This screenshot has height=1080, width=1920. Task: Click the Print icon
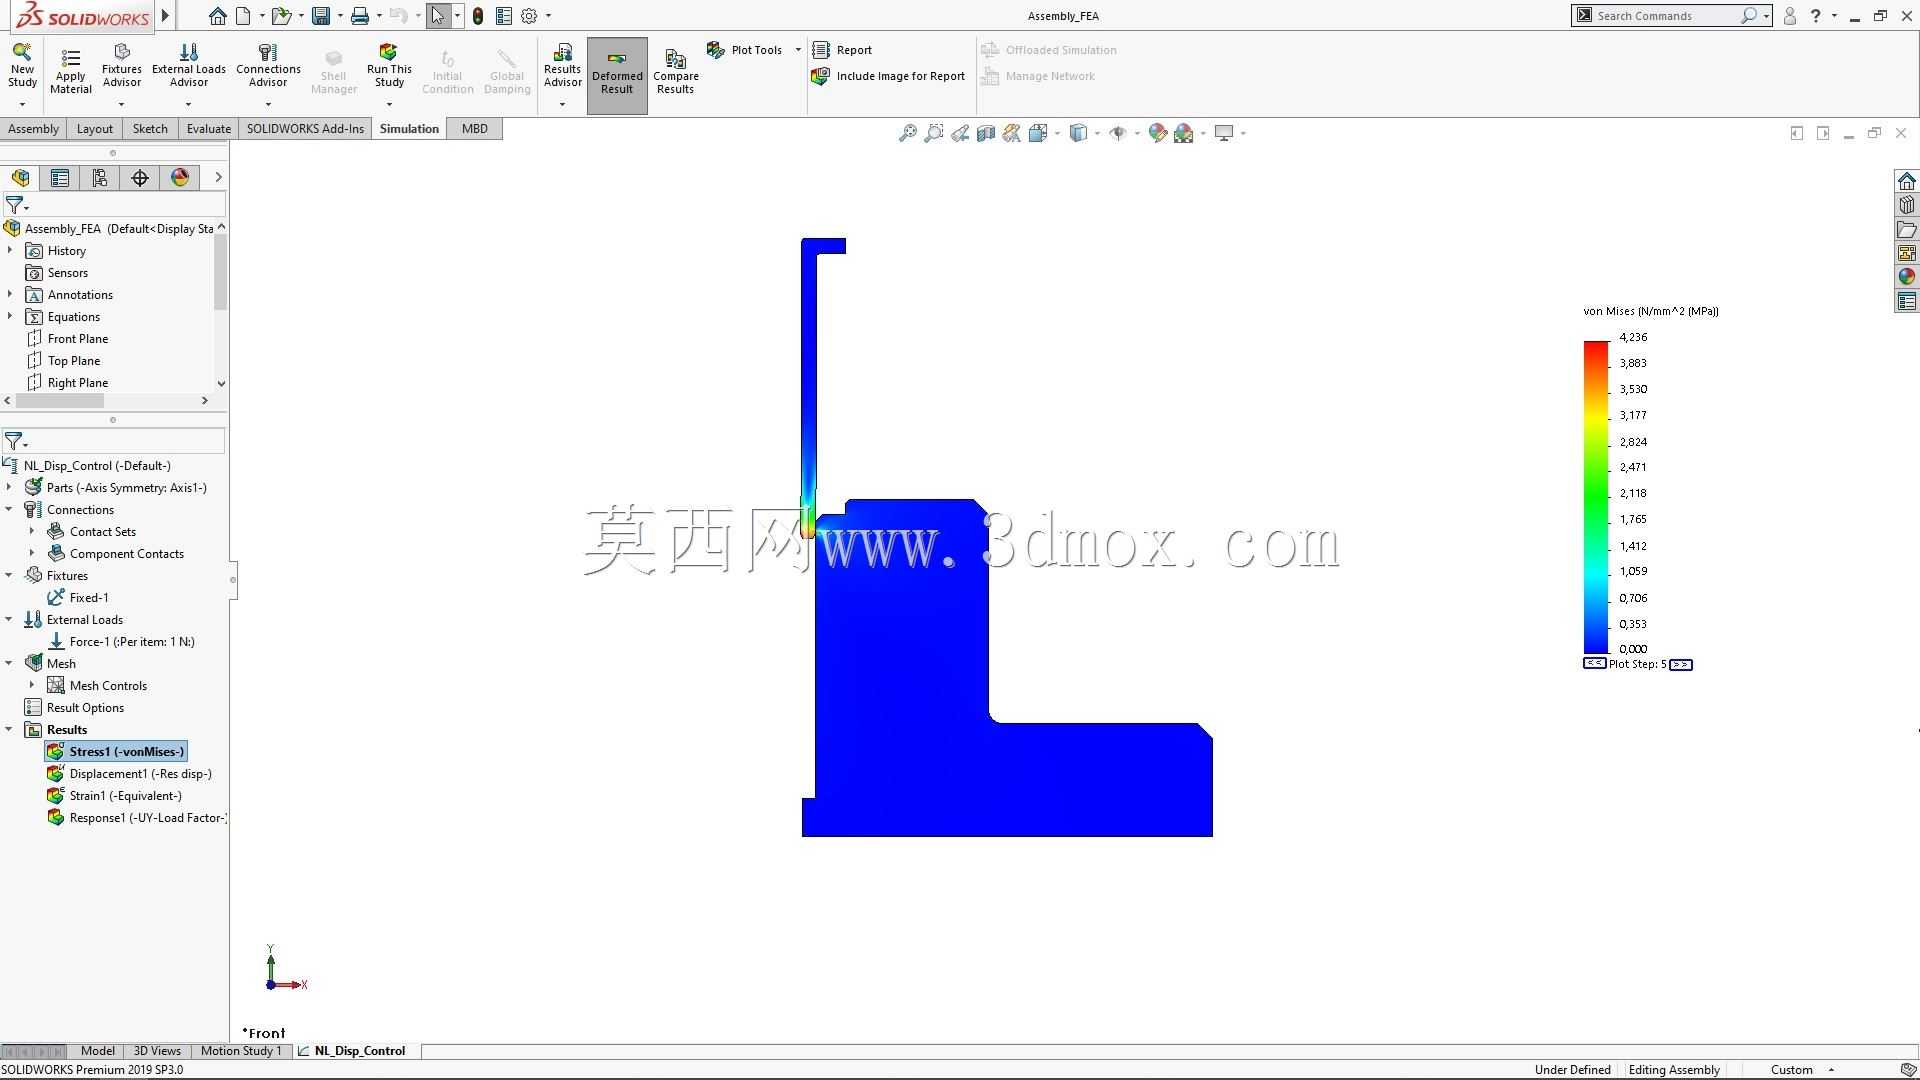[360, 16]
